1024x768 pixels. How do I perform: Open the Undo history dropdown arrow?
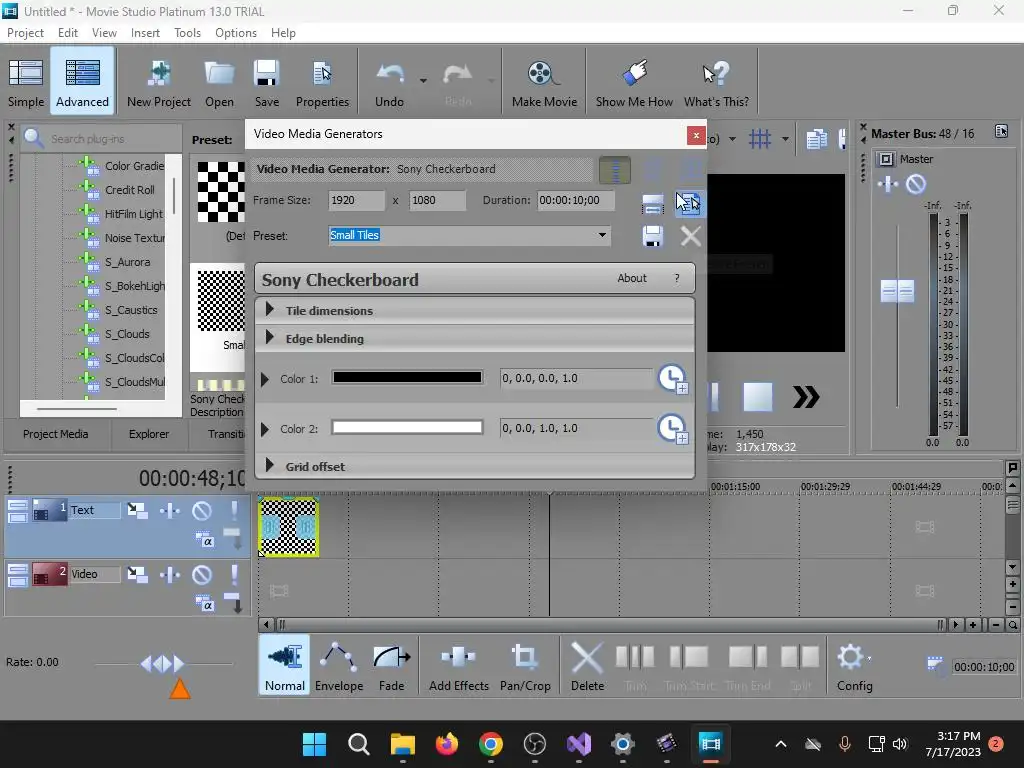[423, 81]
